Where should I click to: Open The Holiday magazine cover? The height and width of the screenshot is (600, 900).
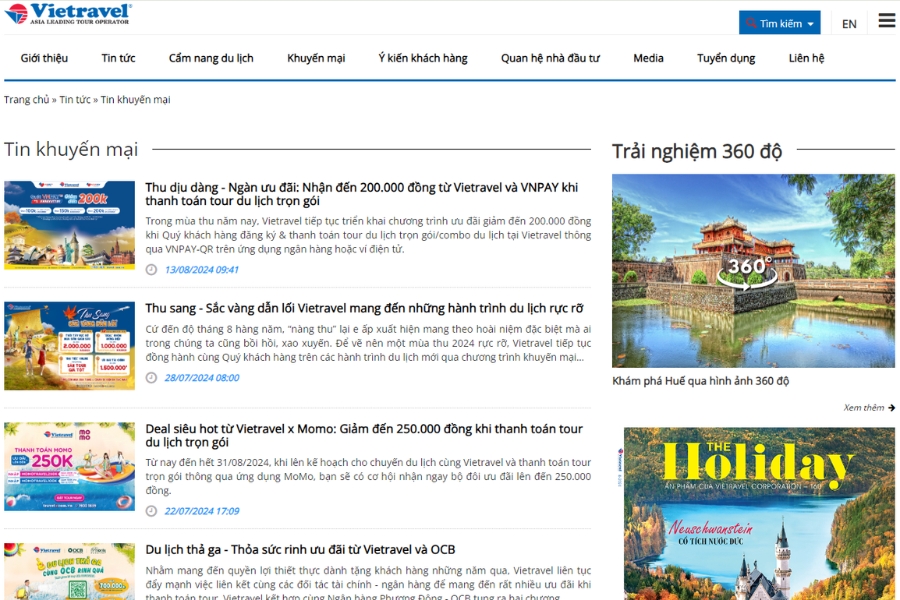(759, 513)
